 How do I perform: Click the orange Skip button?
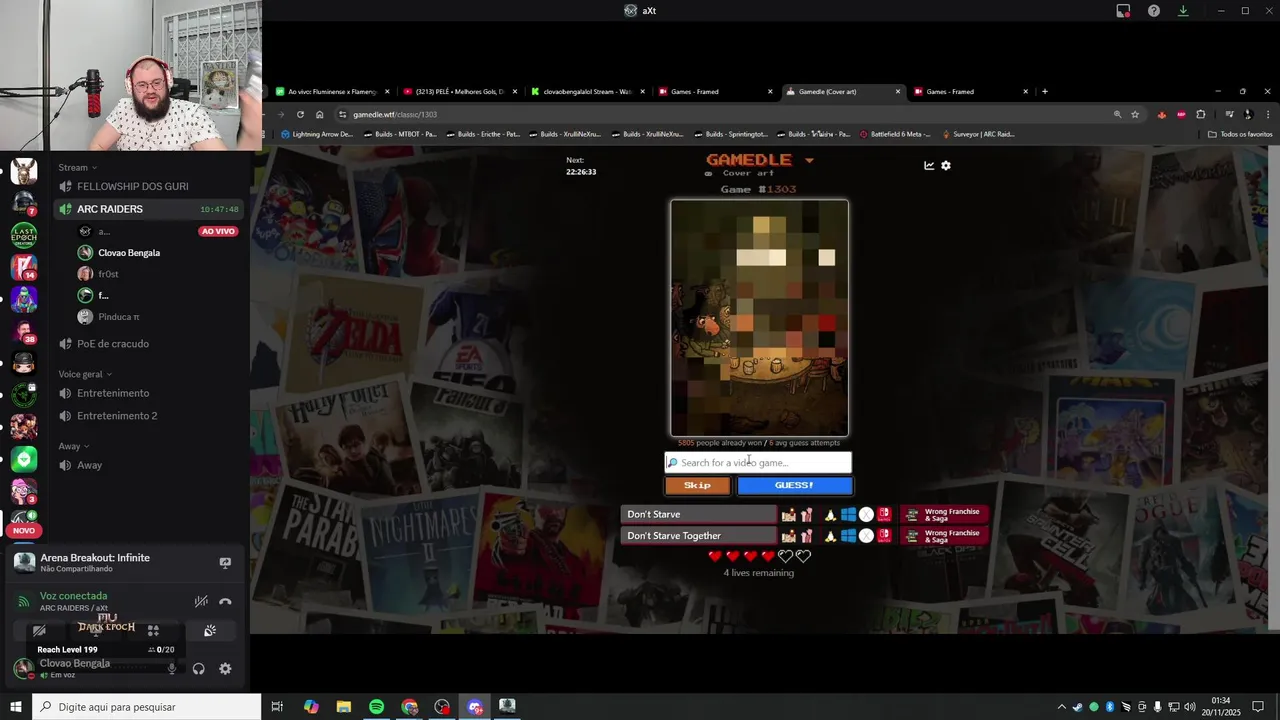[x=697, y=485]
